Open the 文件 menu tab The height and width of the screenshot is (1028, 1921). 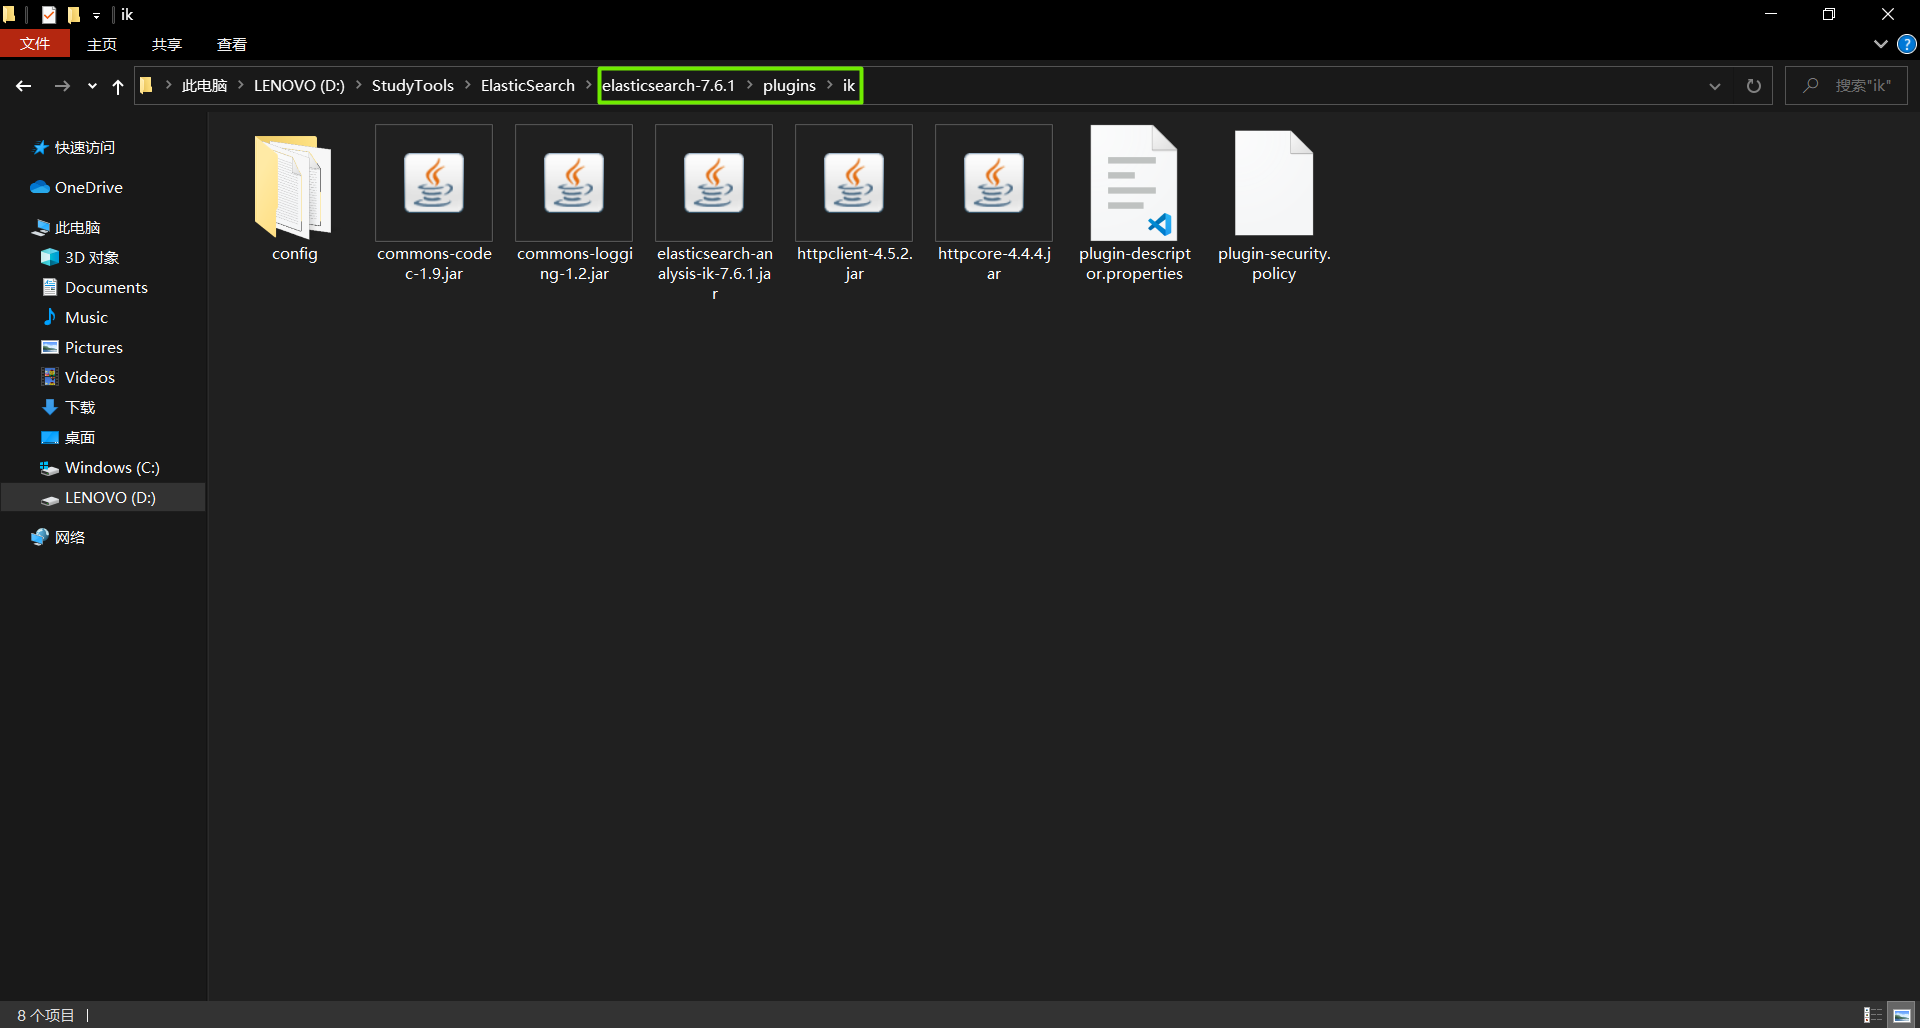click(x=35, y=44)
